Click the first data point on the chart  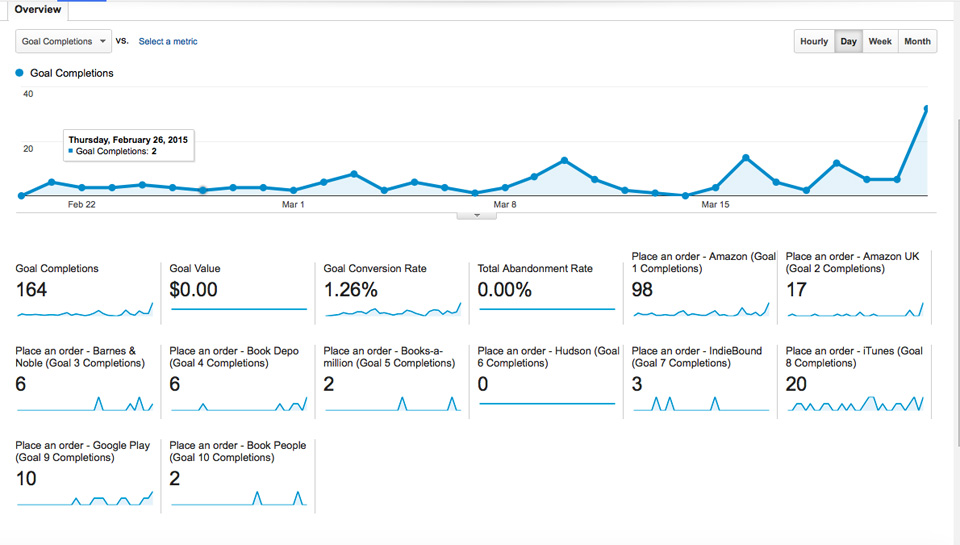click(21, 195)
